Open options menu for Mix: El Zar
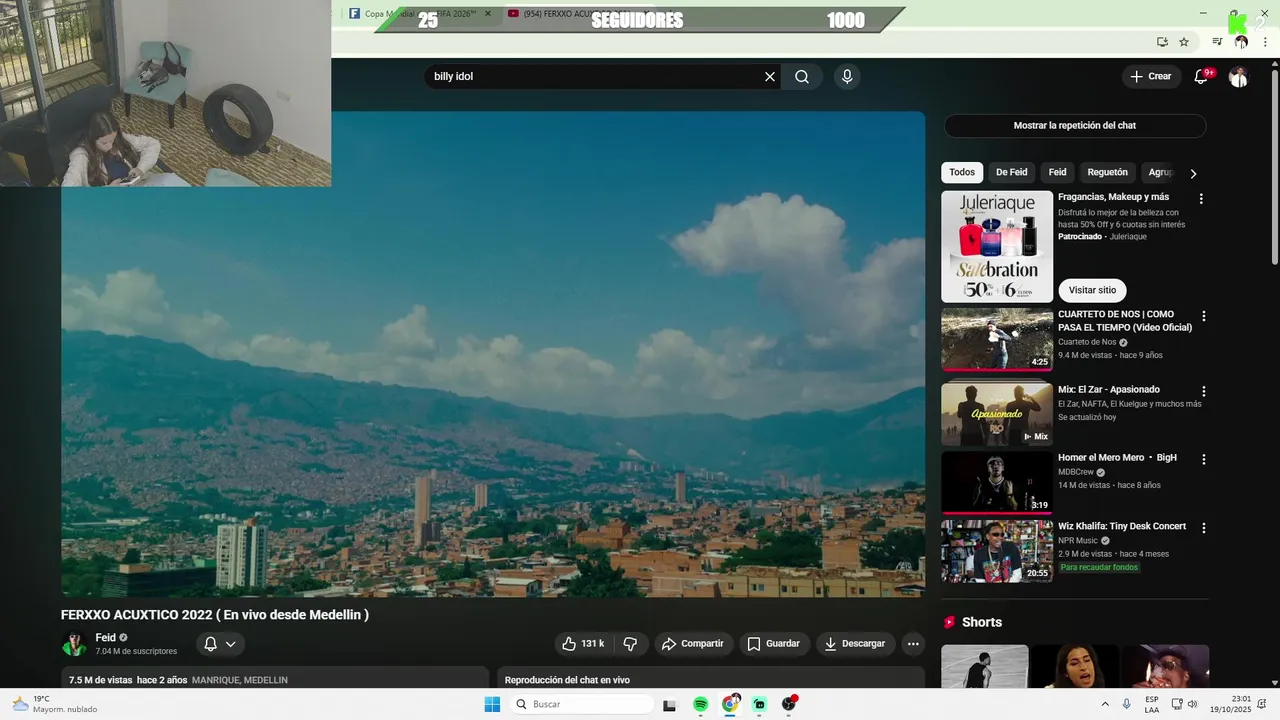 tap(1204, 392)
